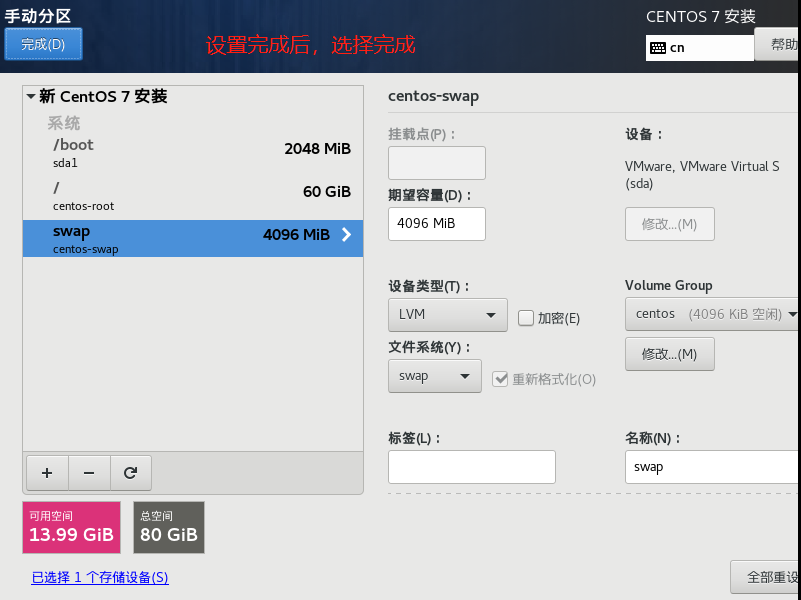Image resolution: width=801 pixels, height=600 pixels.
Task: Click the 完成(D) done button
Action: click(x=43, y=44)
